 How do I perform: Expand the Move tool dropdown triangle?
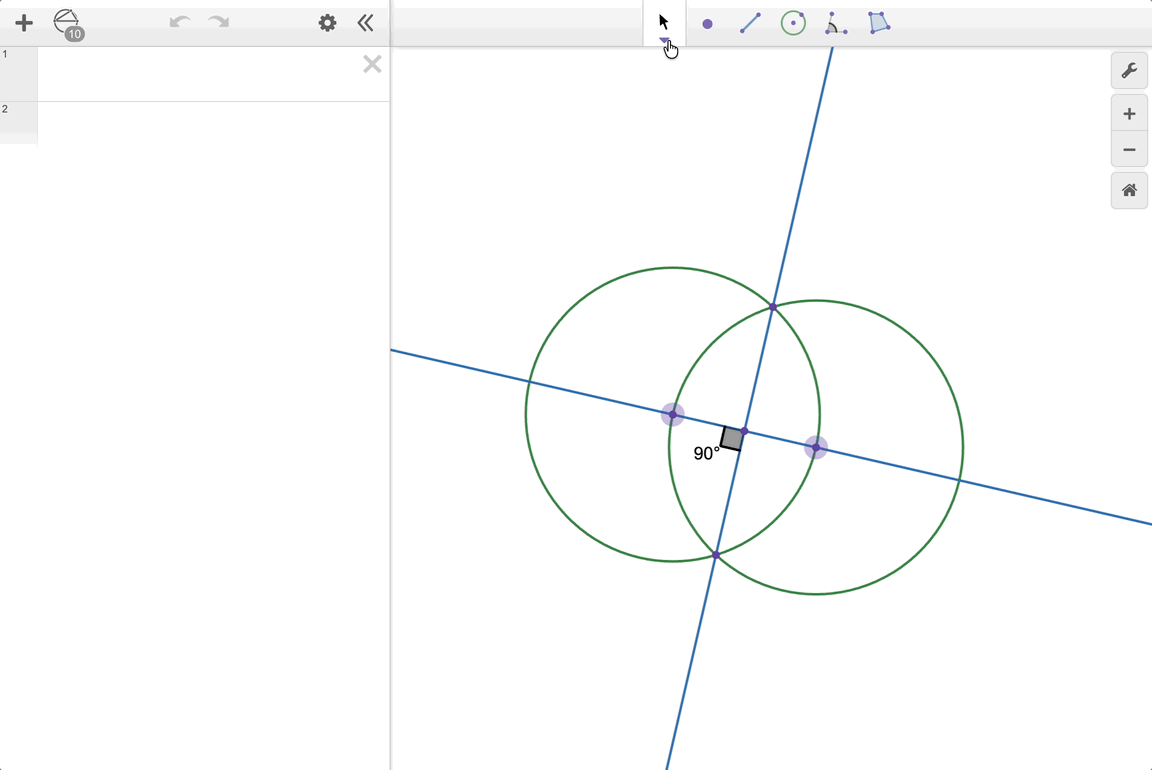pos(664,41)
